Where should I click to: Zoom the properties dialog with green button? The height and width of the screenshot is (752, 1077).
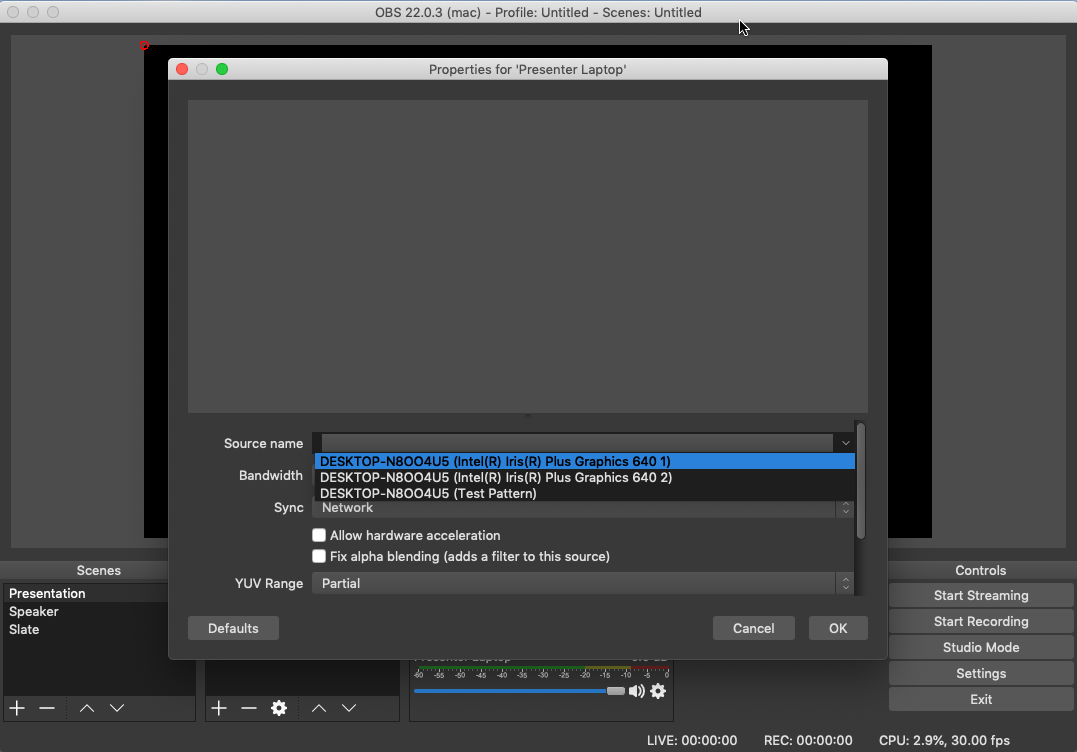[222, 69]
